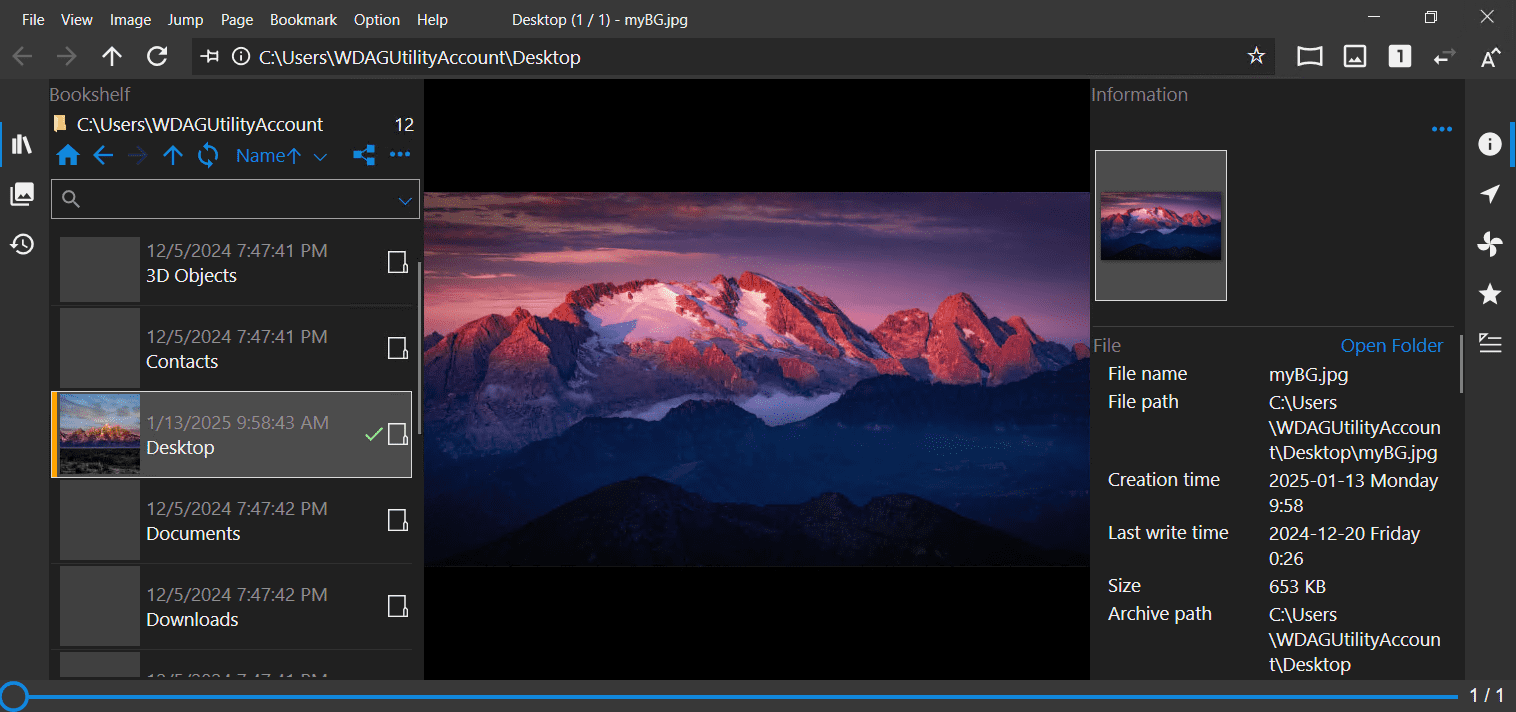Sync the bookshelf with the circular arrows icon

208,155
